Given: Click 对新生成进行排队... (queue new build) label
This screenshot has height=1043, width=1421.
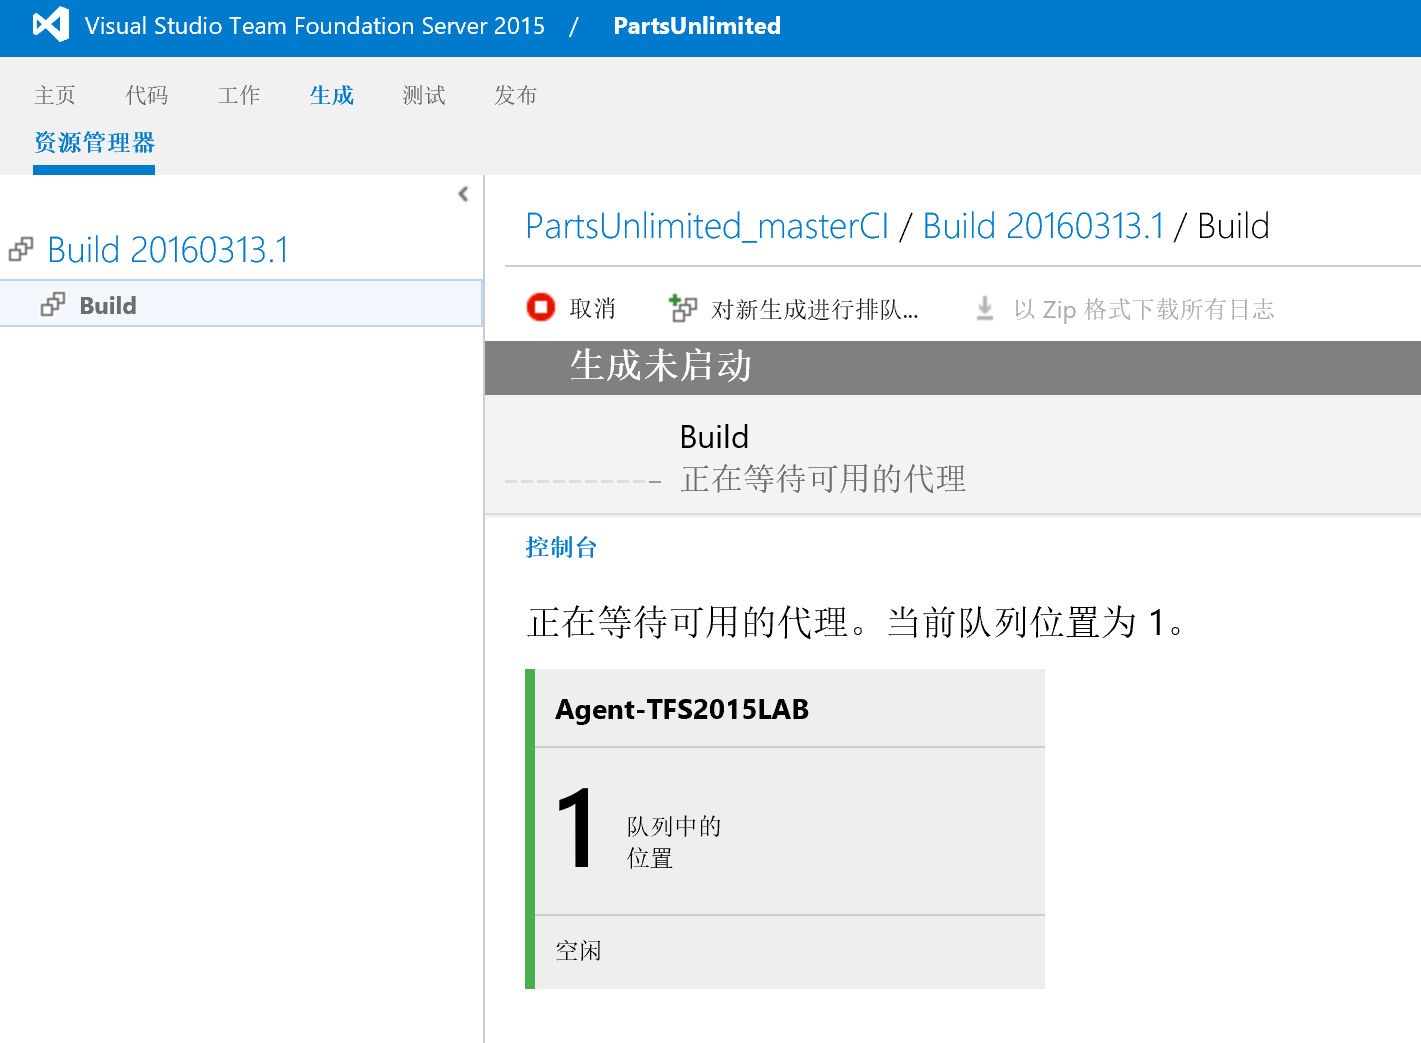Looking at the screenshot, I should 815,309.
